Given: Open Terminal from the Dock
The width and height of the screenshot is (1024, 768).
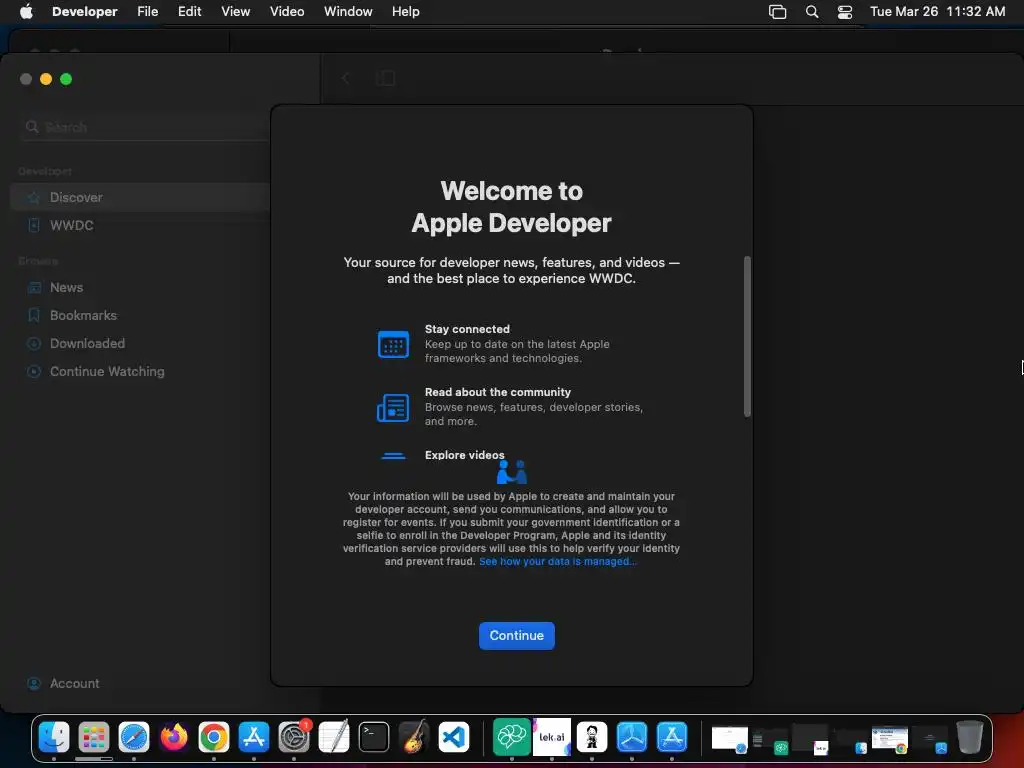Looking at the screenshot, I should coord(374,737).
